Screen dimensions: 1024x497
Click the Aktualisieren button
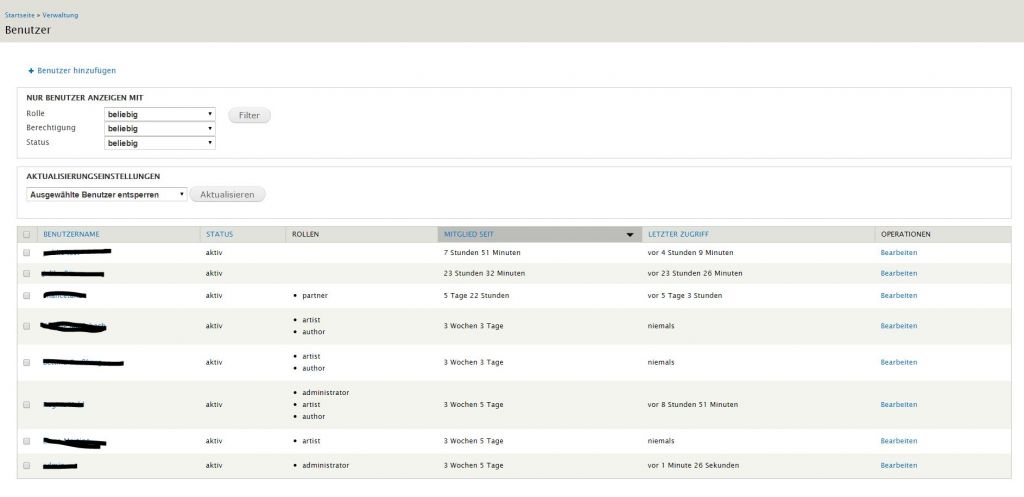pos(227,194)
